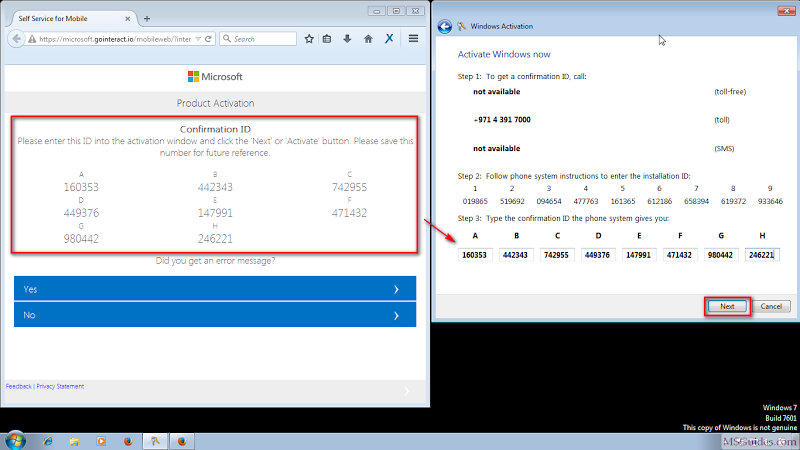The width and height of the screenshot is (800, 450).
Task: Expand the URL bar history dropdown
Action: (198, 39)
